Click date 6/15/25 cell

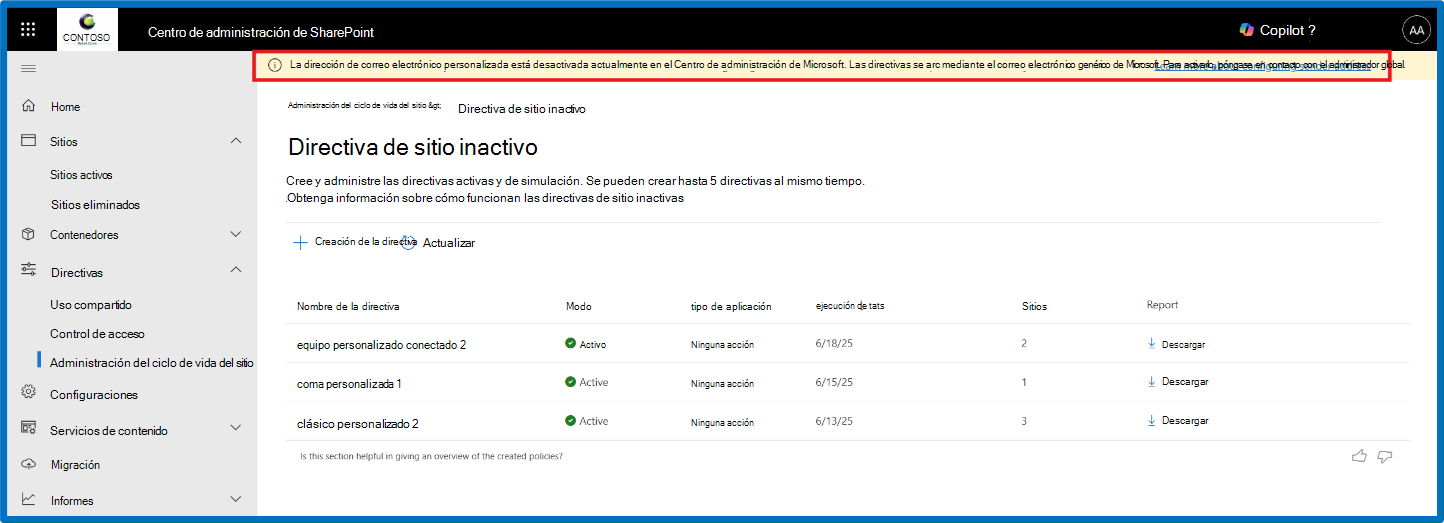(x=834, y=382)
